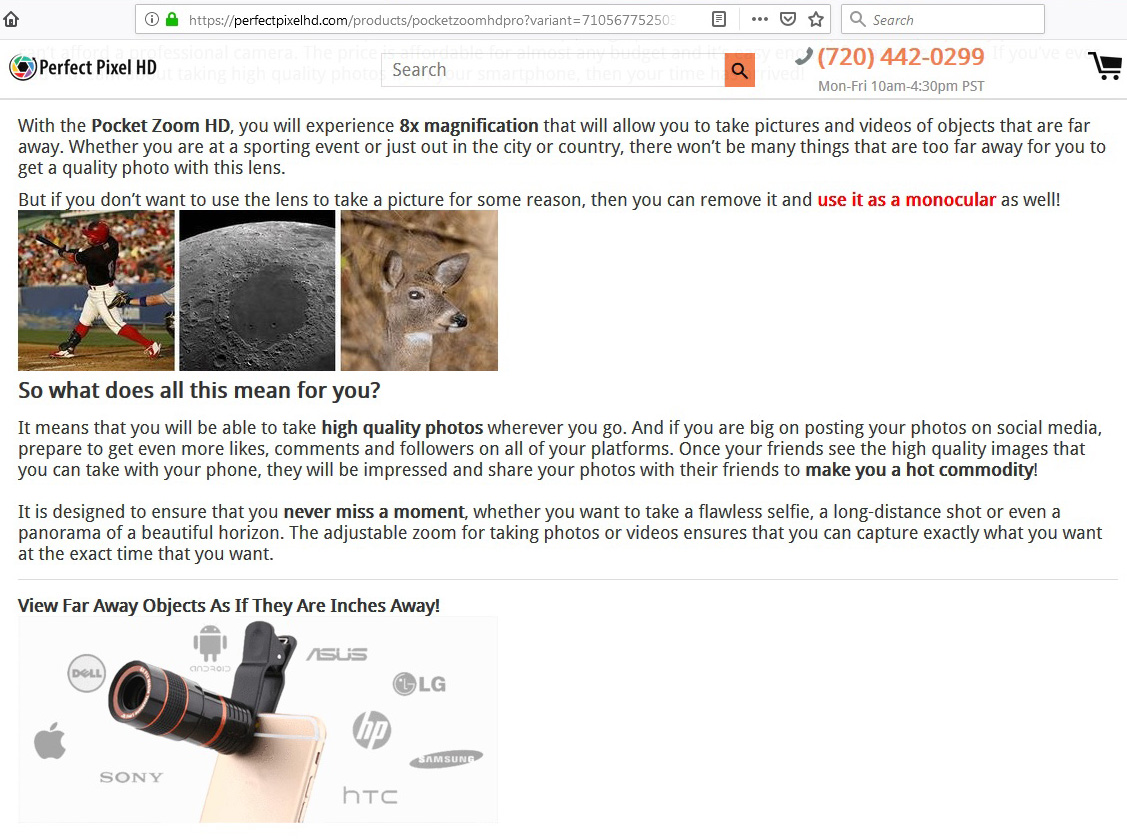This screenshot has width=1127, height=839.
Task: Click the browser home icon
Action: coord(11,19)
